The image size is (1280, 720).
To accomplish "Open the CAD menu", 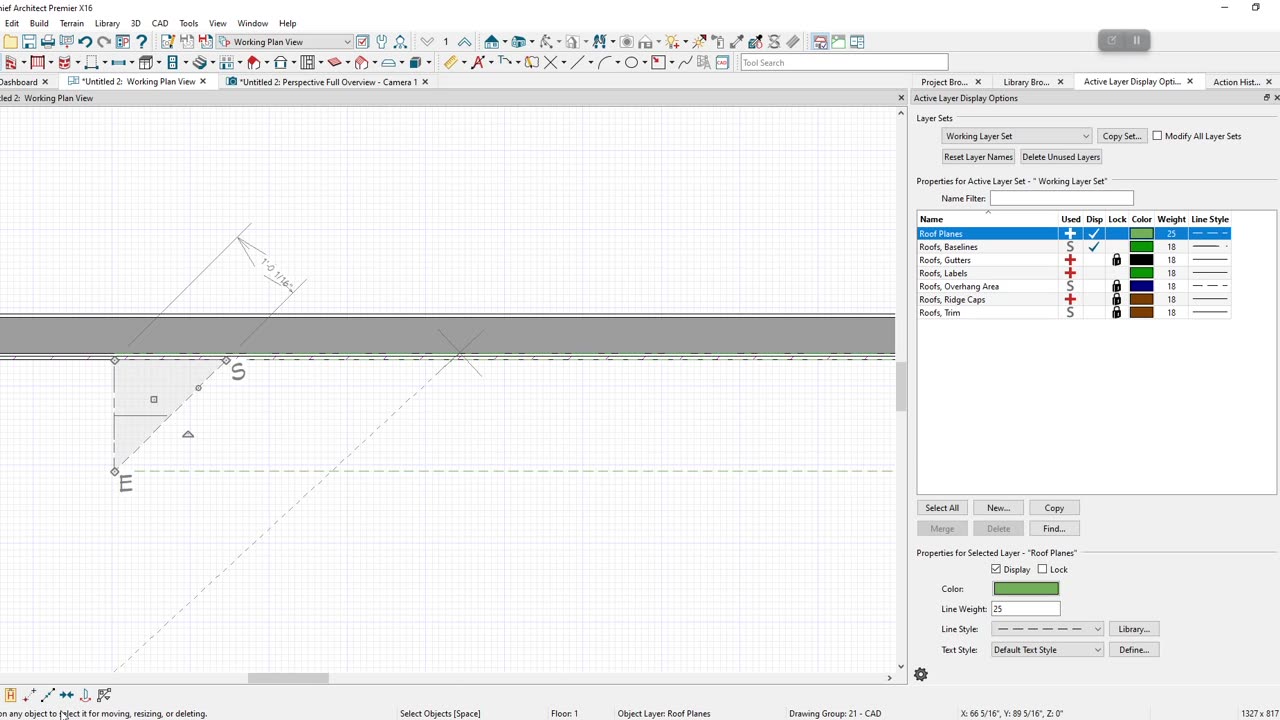I will tap(160, 23).
